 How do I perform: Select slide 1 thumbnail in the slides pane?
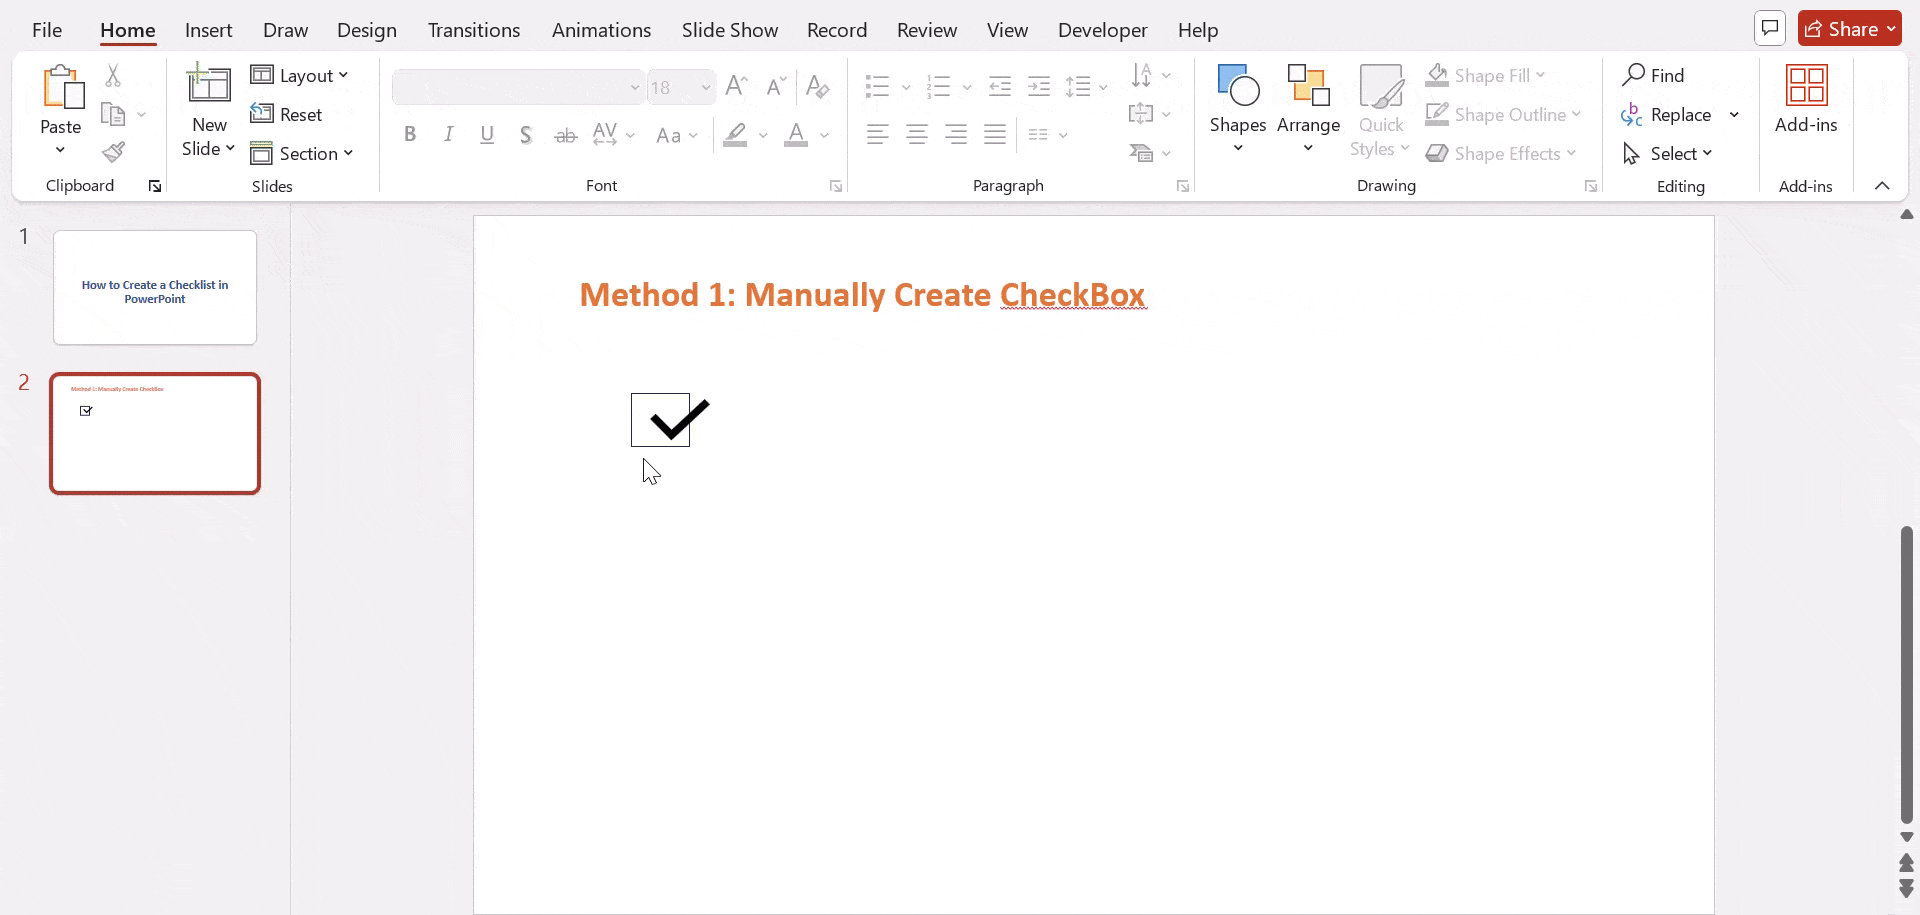tap(154, 287)
